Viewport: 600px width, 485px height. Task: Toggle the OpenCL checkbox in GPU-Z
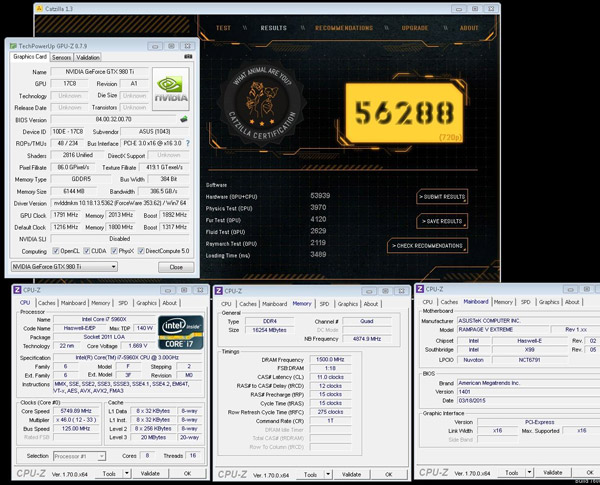[56, 251]
